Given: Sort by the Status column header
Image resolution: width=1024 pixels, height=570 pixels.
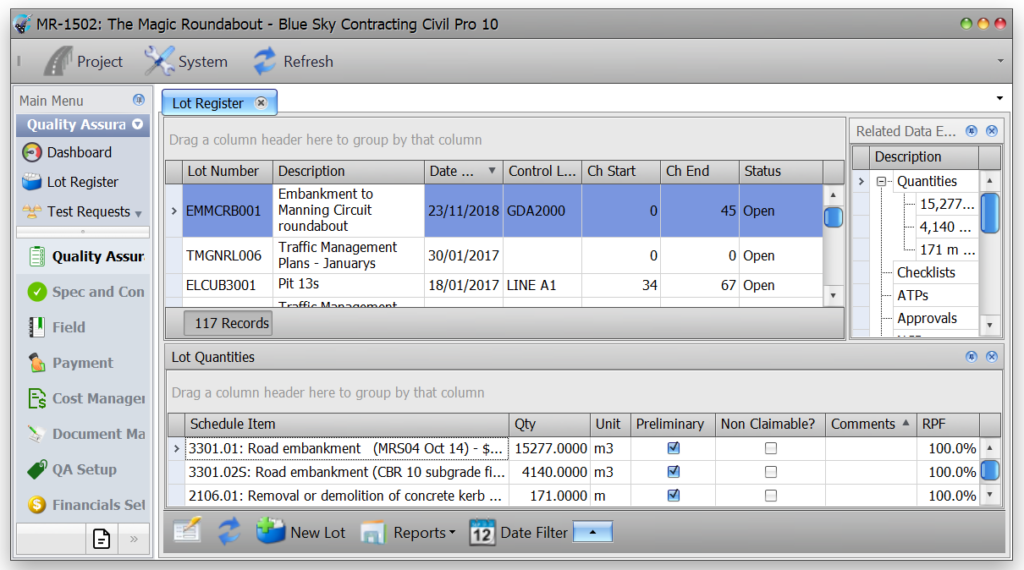Looking at the screenshot, I should (x=780, y=171).
